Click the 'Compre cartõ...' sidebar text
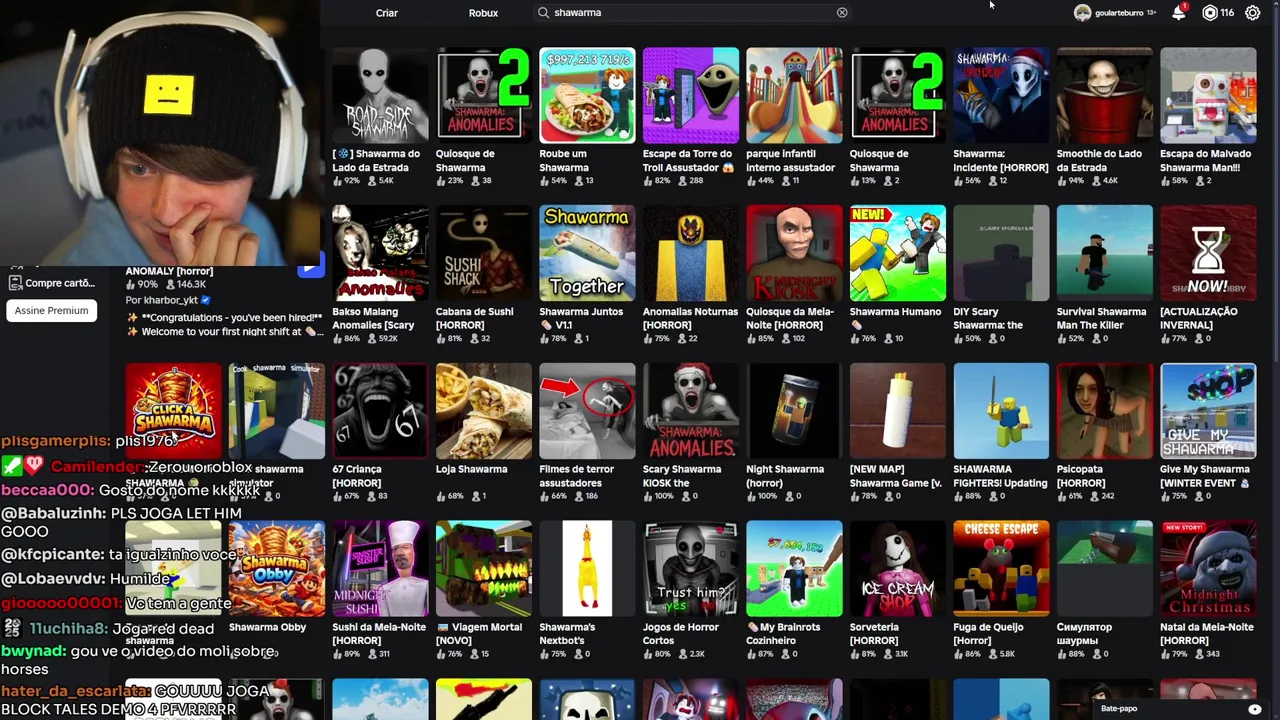This screenshot has width=1280, height=720. (x=60, y=283)
